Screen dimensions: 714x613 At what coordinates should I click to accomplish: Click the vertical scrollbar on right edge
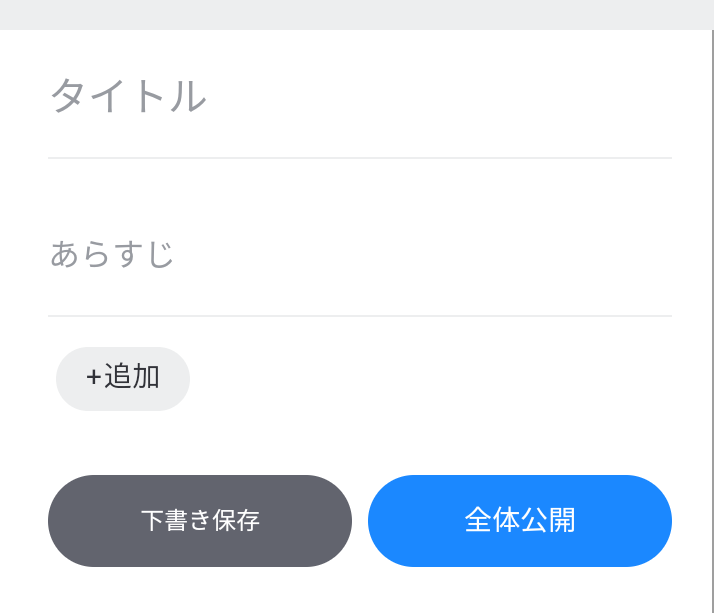point(713,321)
